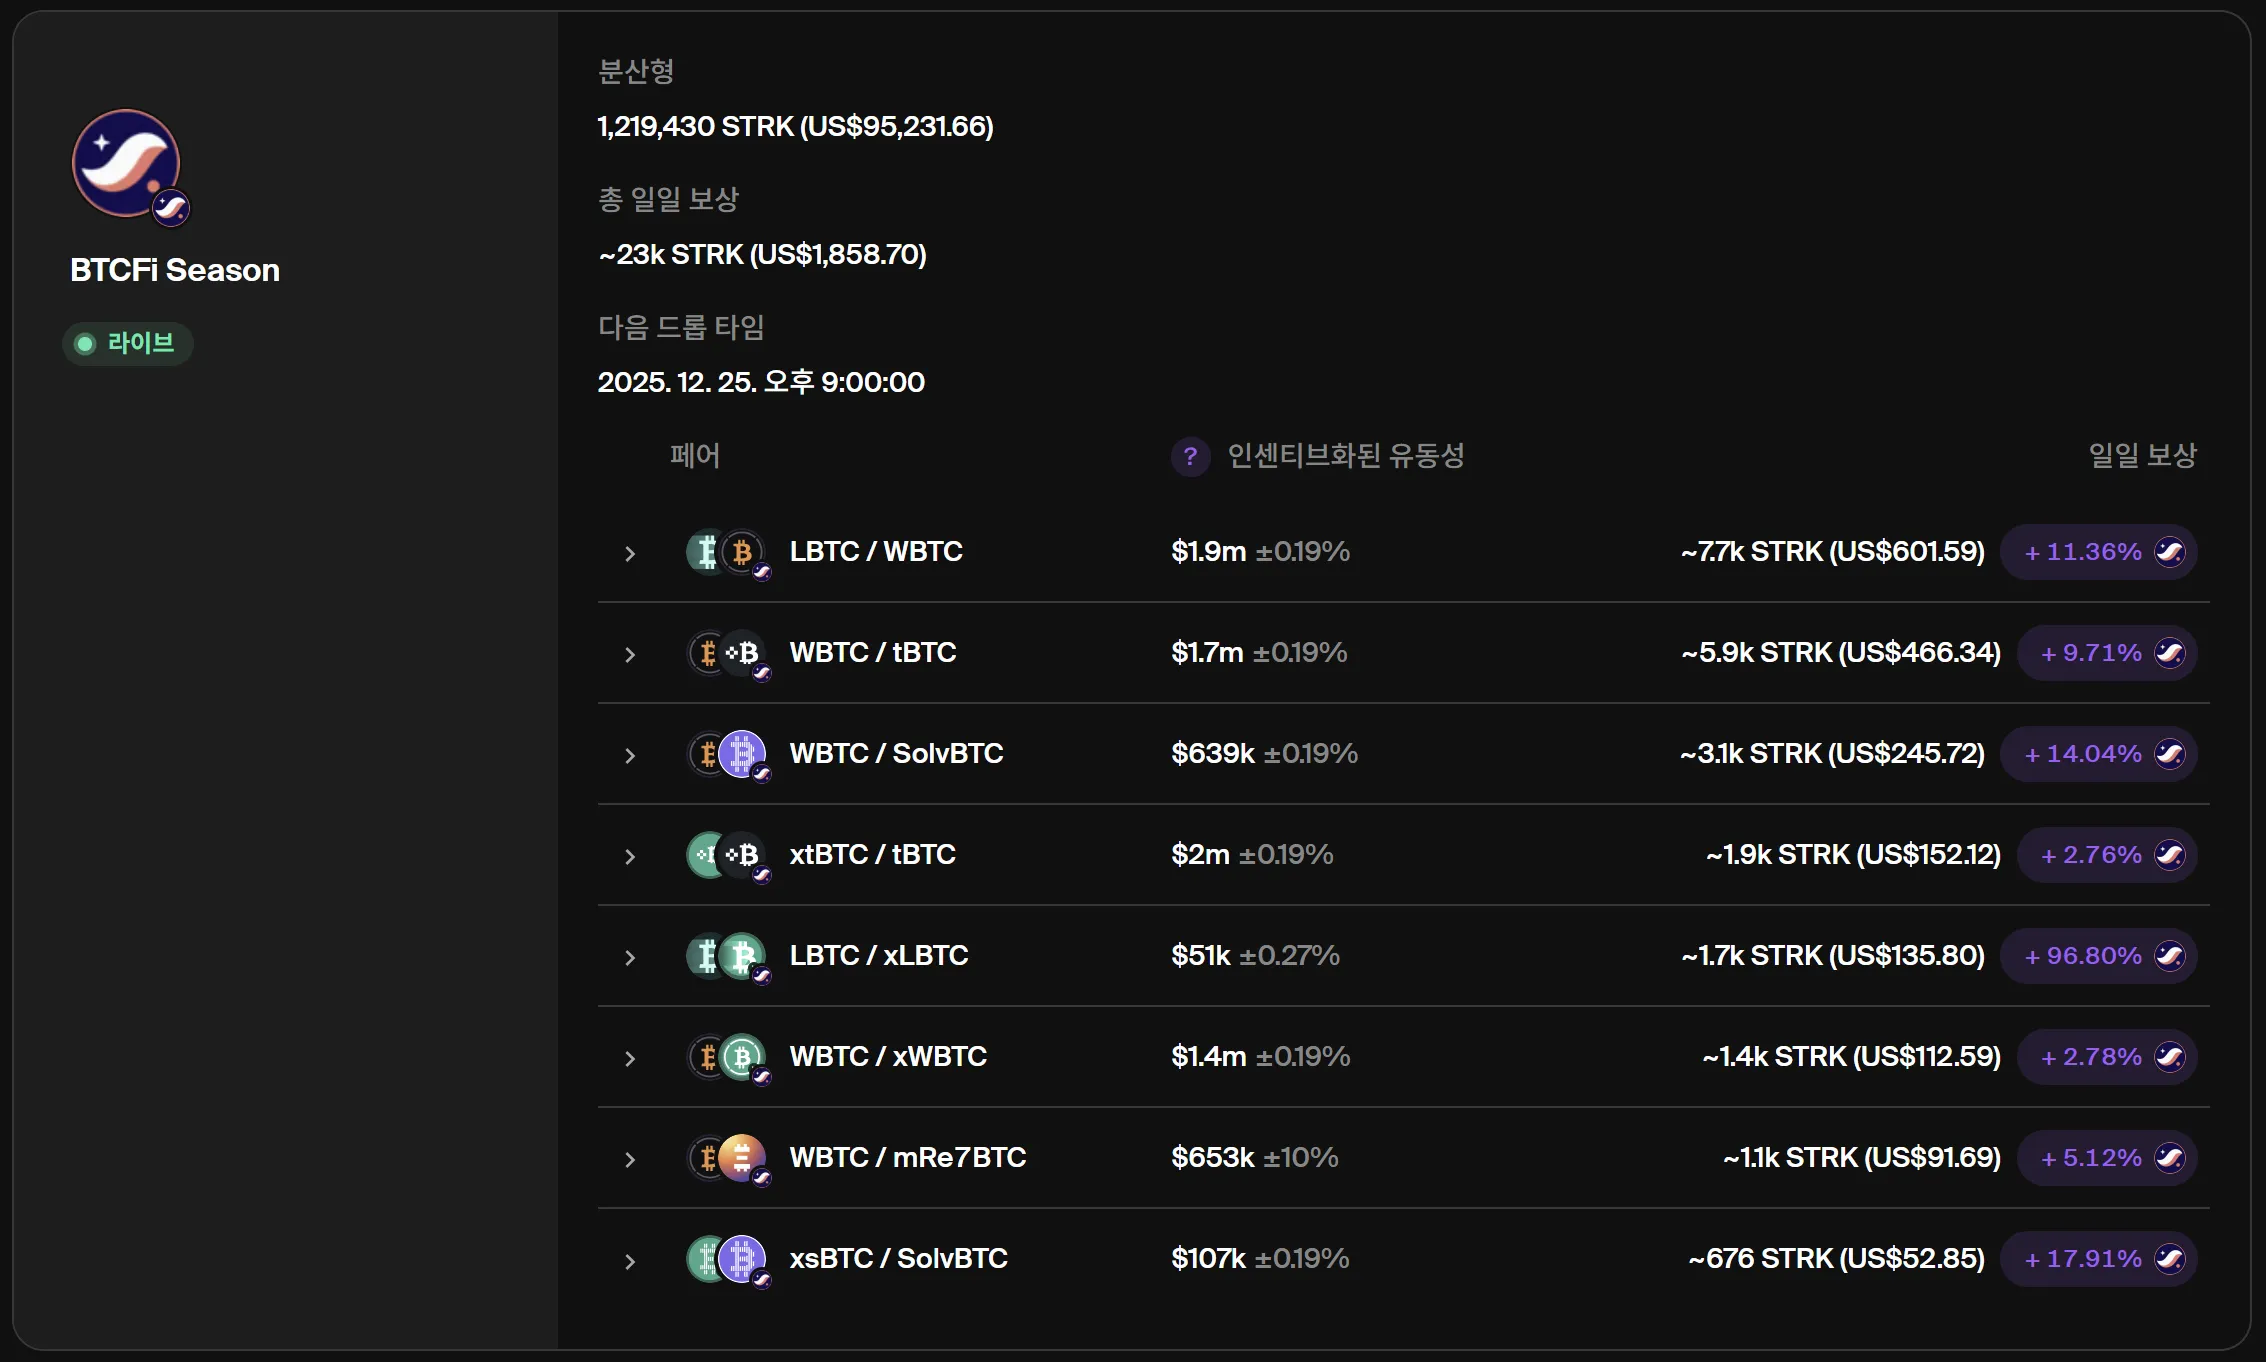2266x1362 pixels.
Task: Expand the WBTC / tBTC row
Action: pyautogui.click(x=630, y=654)
